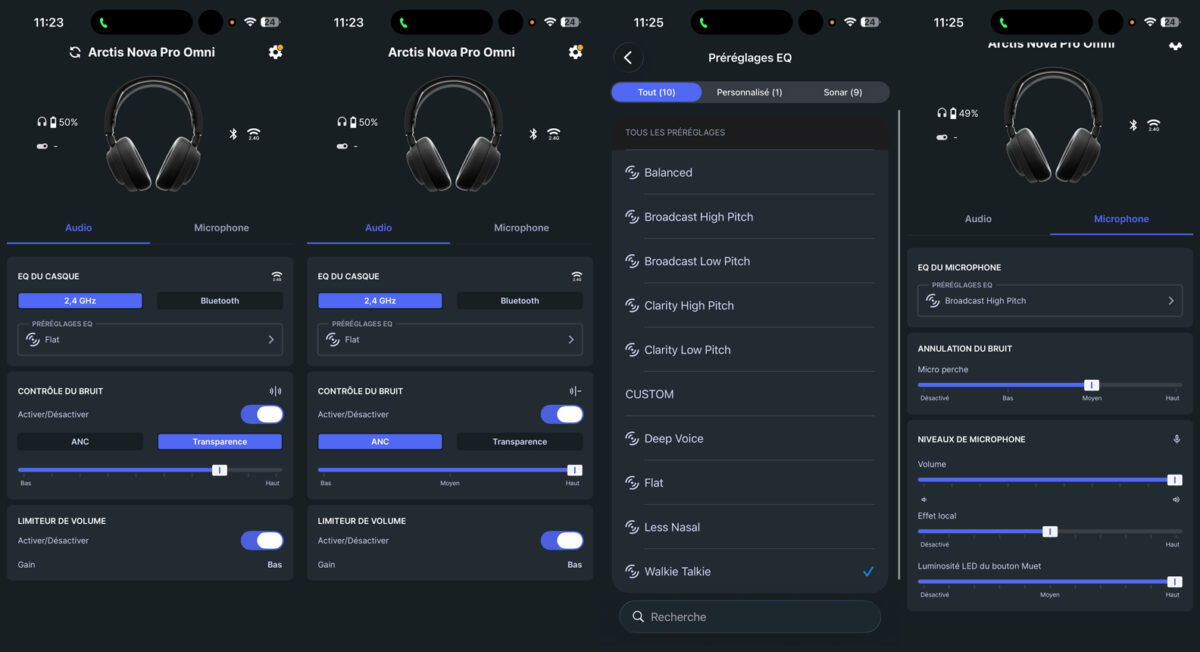Screen dimensions: 1200x652
Task: Disable volume limiter switch on ANC-active screen
Action: (x=562, y=540)
